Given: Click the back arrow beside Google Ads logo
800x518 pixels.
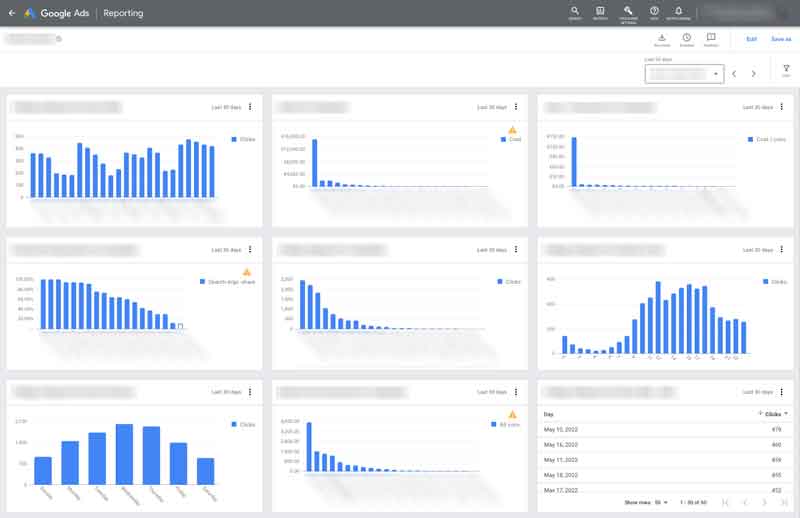Looking at the screenshot, I should click(x=12, y=13).
